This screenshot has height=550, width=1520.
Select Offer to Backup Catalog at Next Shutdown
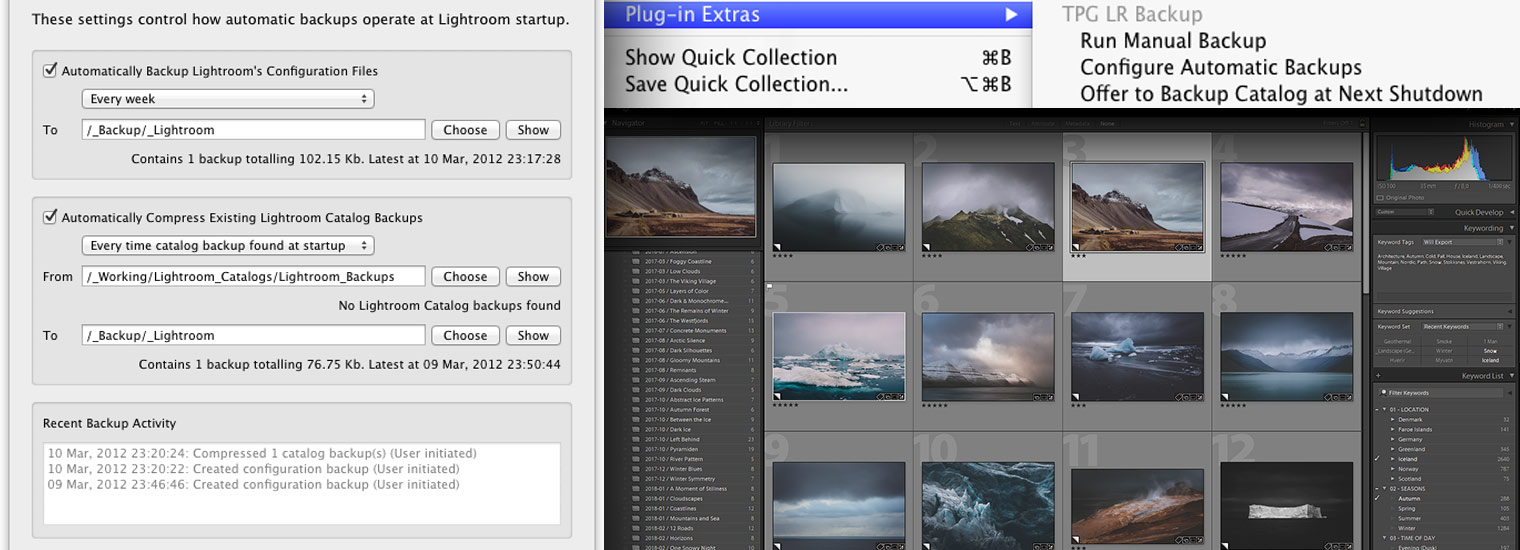tap(1281, 94)
